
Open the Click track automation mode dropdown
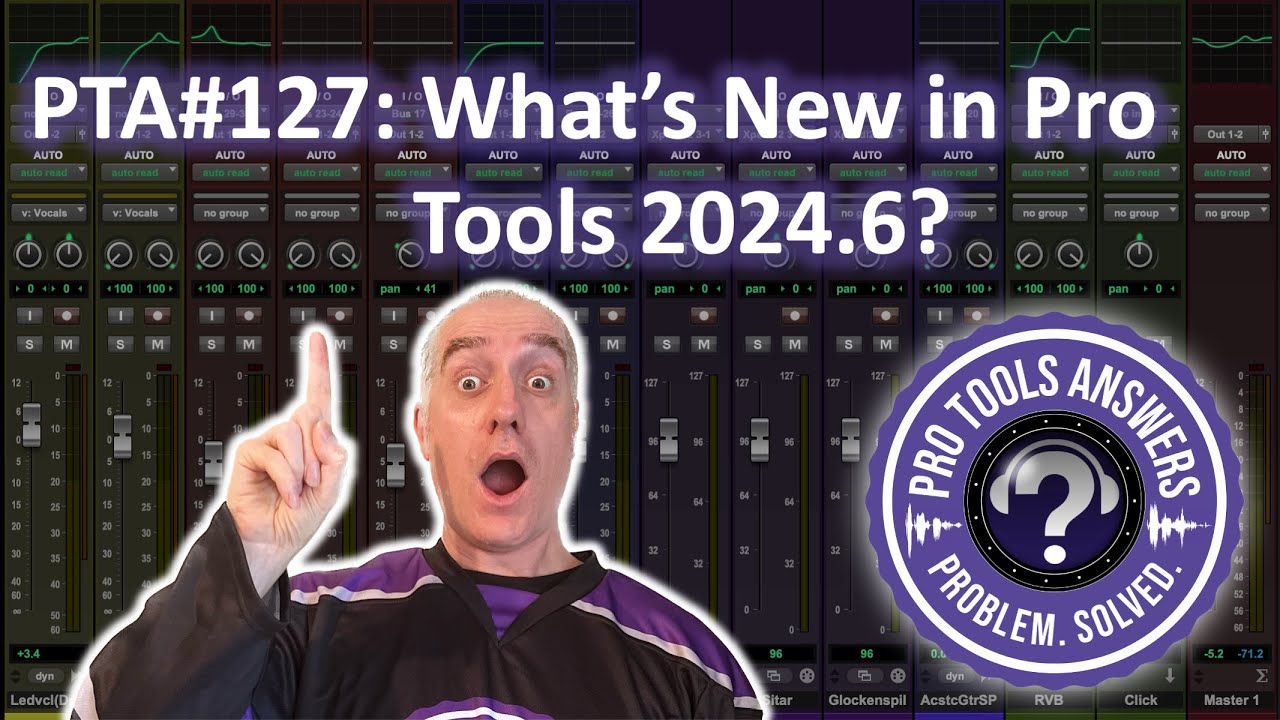tap(1140, 172)
